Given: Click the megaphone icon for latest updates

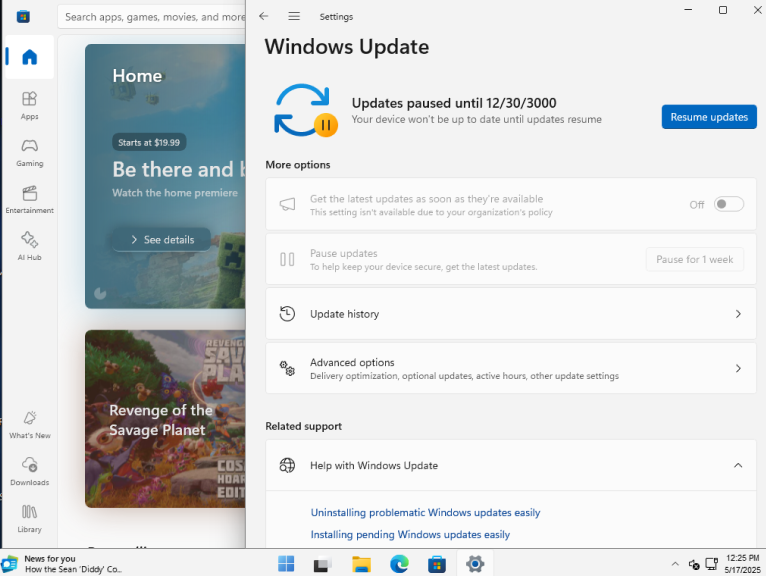Looking at the screenshot, I should coord(287,204).
